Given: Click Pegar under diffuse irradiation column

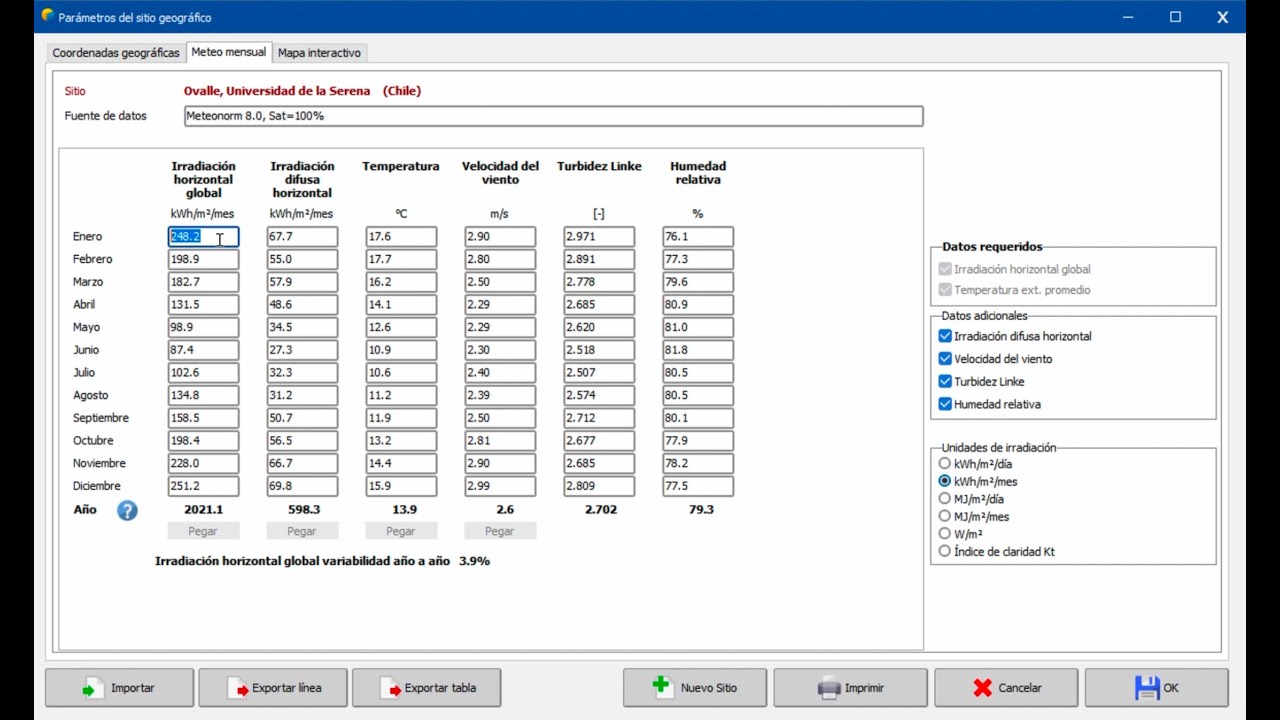Looking at the screenshot, I should [x=302, y=531].
